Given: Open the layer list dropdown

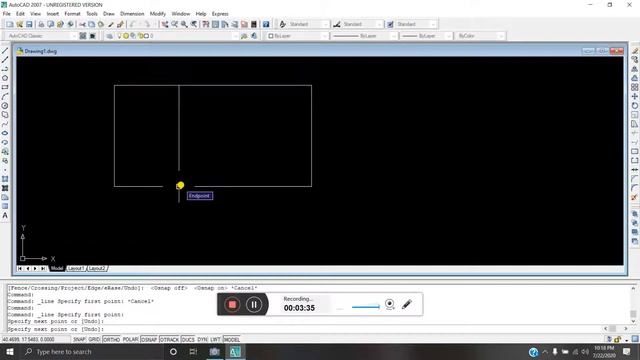Looking at the screenshot, I should (178, 36).
